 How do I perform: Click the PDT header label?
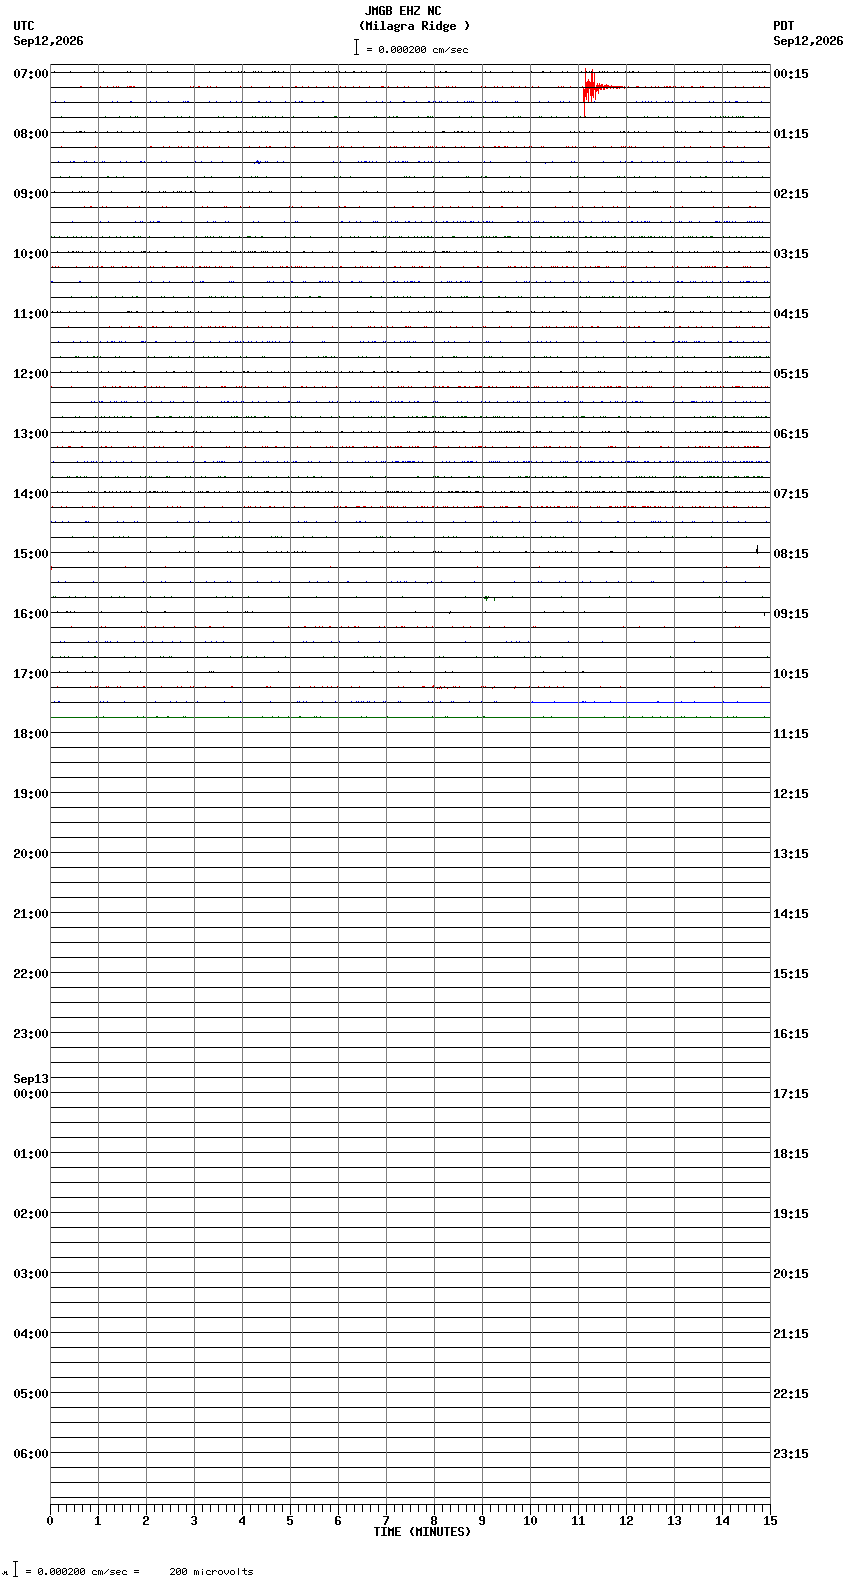pyautogui.click(x=784, y=26)
